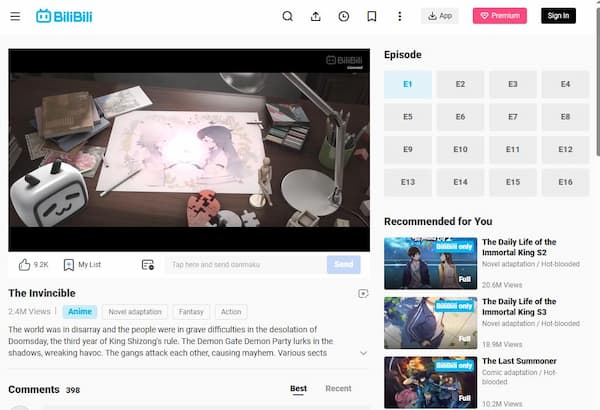The width and height of the screenshot is (600, 410).
Task: Select episode E15
Action: coord(513,182)
